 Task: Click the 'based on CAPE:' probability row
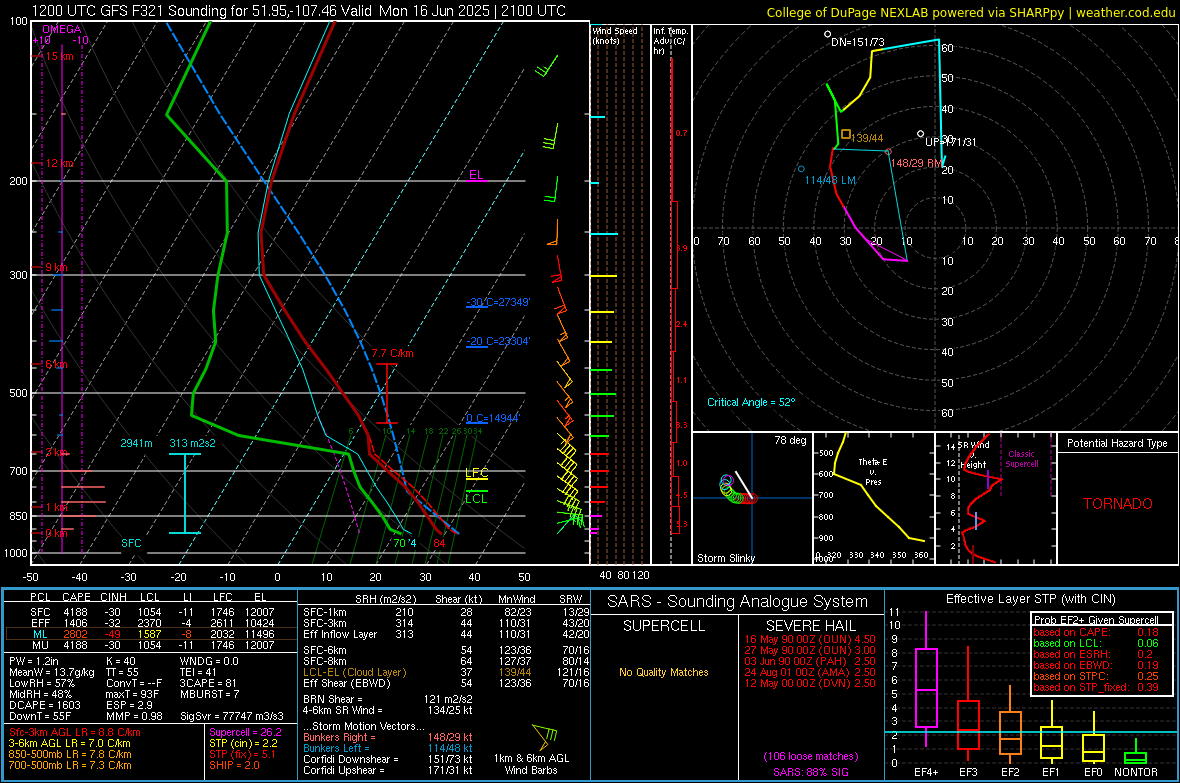1096,632
